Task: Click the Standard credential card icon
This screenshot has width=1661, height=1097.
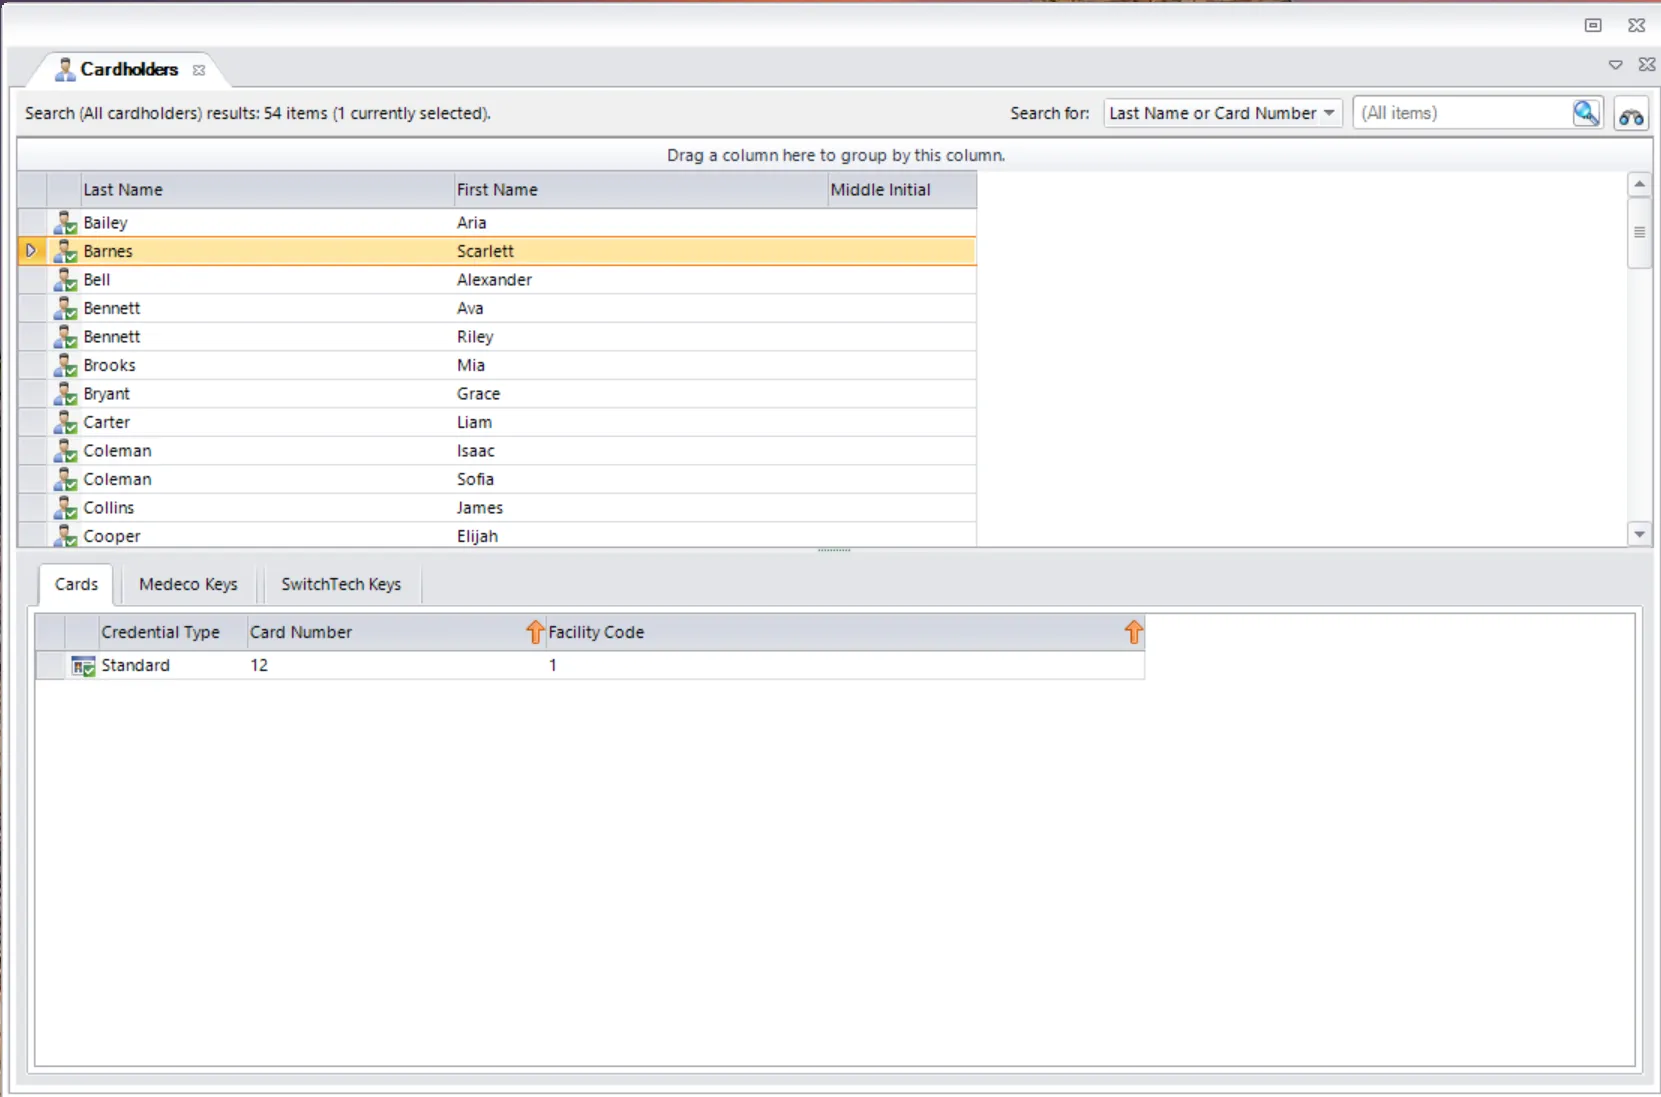Action: tap(83, 666)
